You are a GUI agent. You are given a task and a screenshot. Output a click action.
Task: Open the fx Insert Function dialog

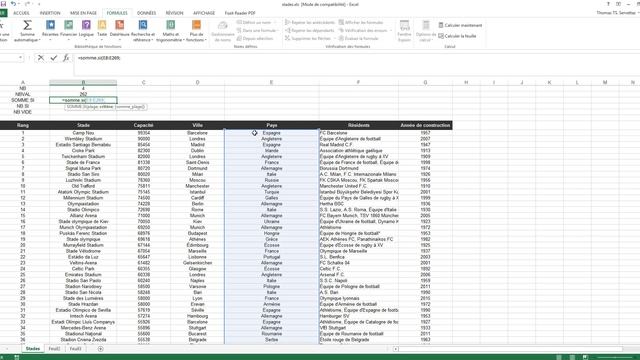tap(66, 58)
